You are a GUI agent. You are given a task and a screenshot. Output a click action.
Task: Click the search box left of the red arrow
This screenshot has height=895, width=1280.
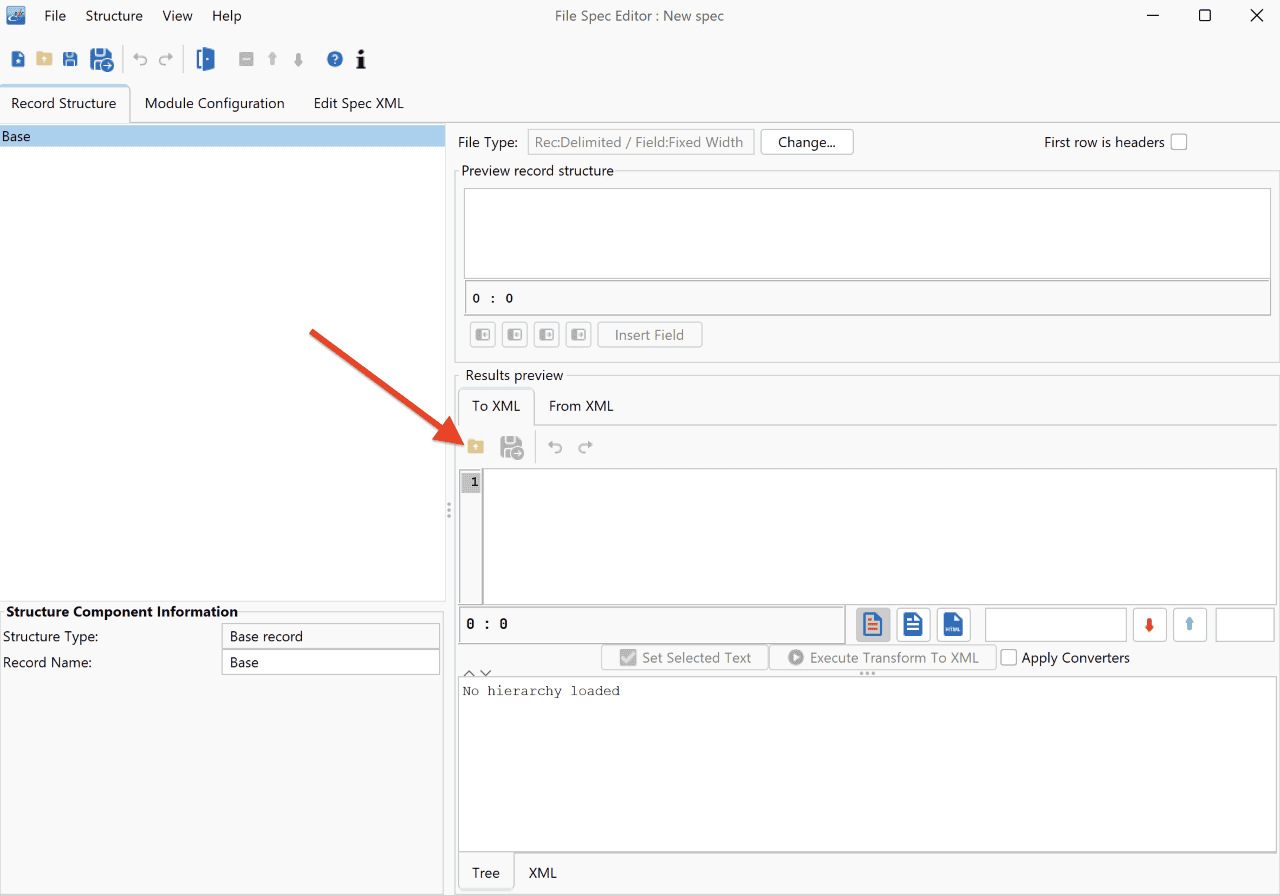coord(1056,625)
